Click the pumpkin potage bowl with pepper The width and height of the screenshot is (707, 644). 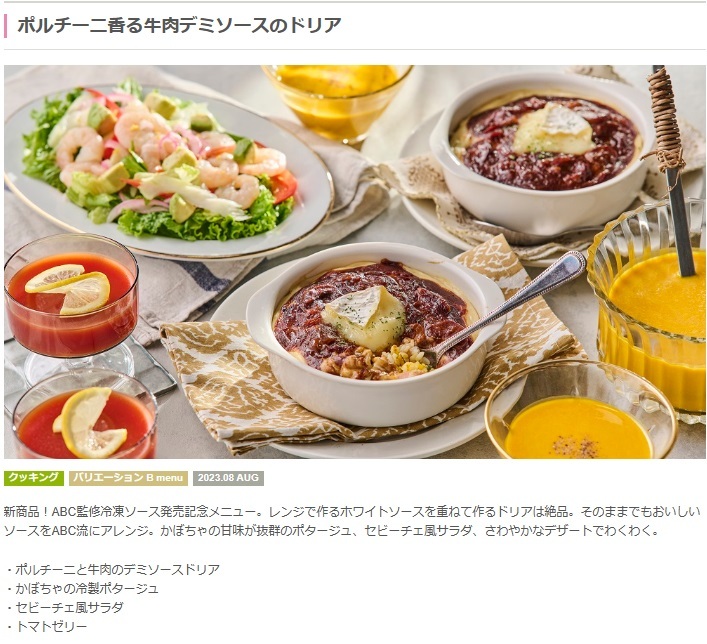coord(581,413)
